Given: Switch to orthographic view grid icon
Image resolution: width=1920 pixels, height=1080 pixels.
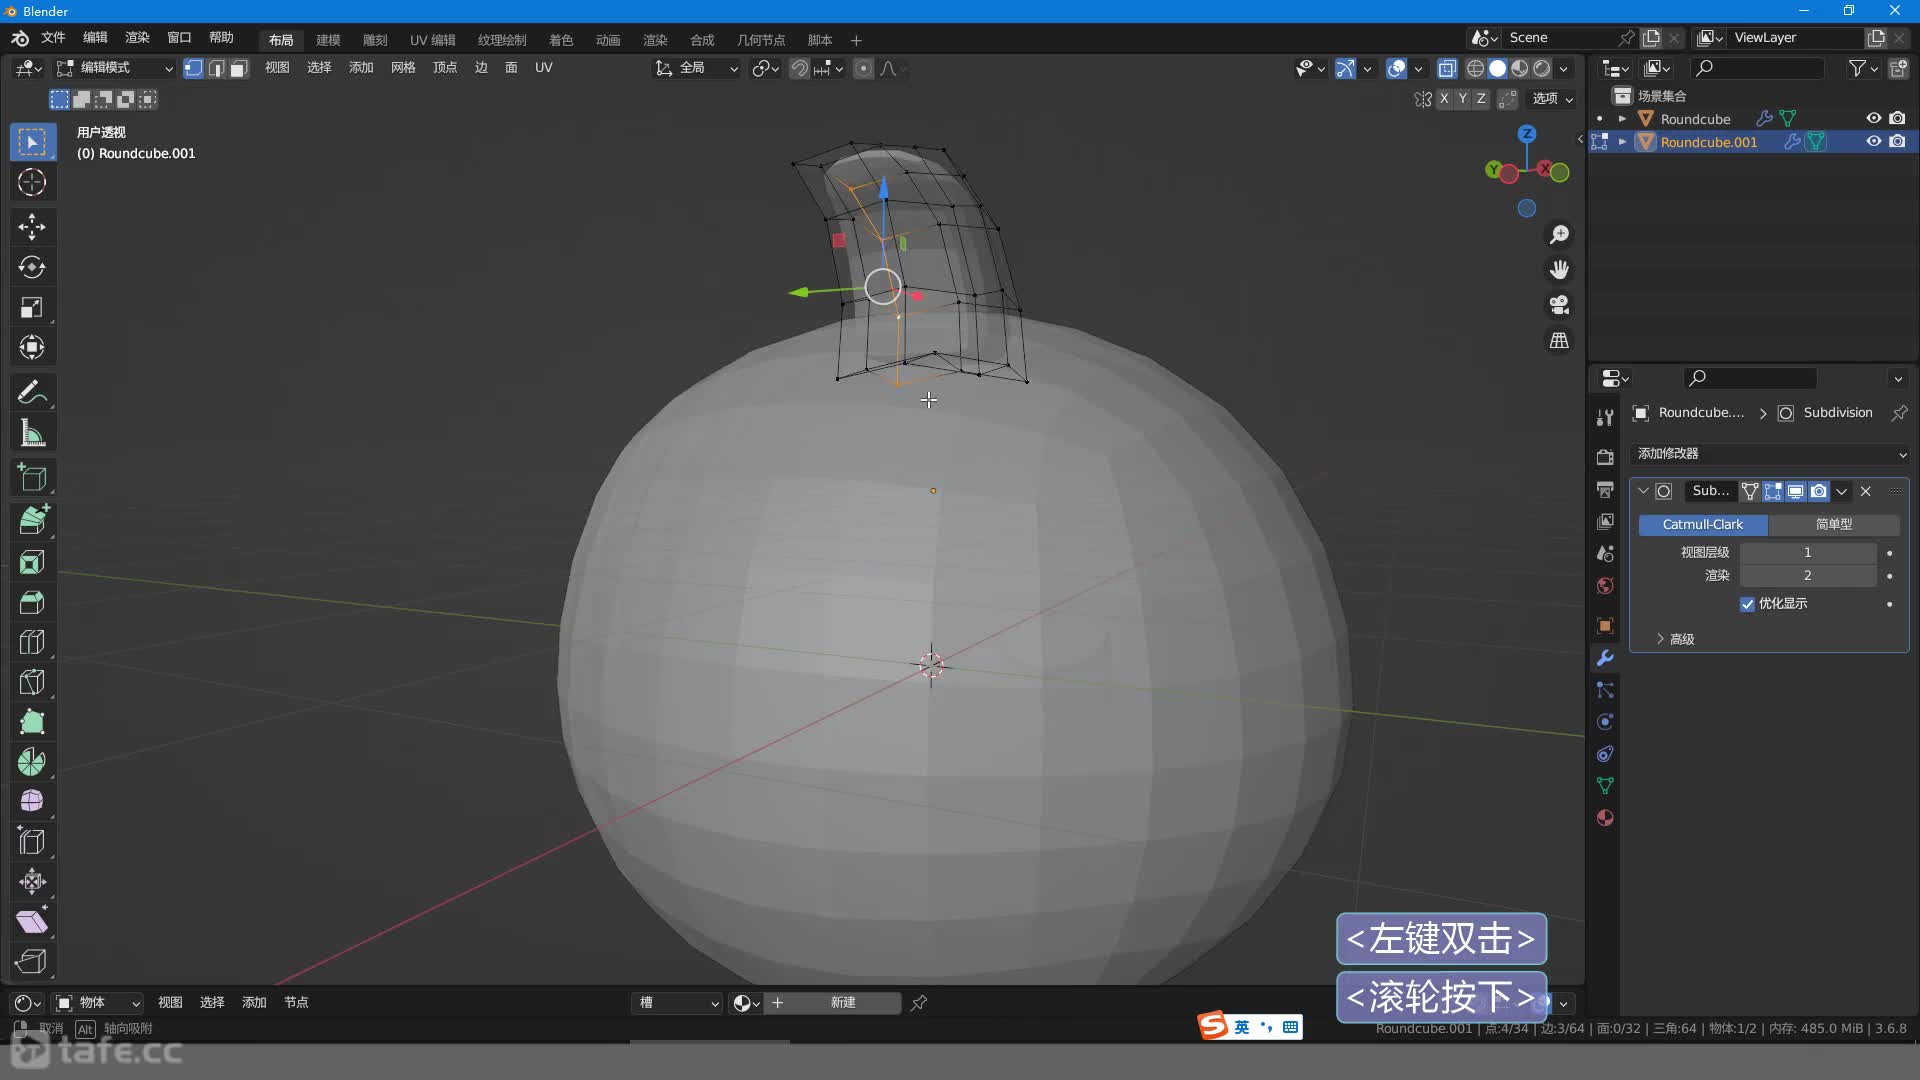Looking at the screenshot, I should point(1559,341).
